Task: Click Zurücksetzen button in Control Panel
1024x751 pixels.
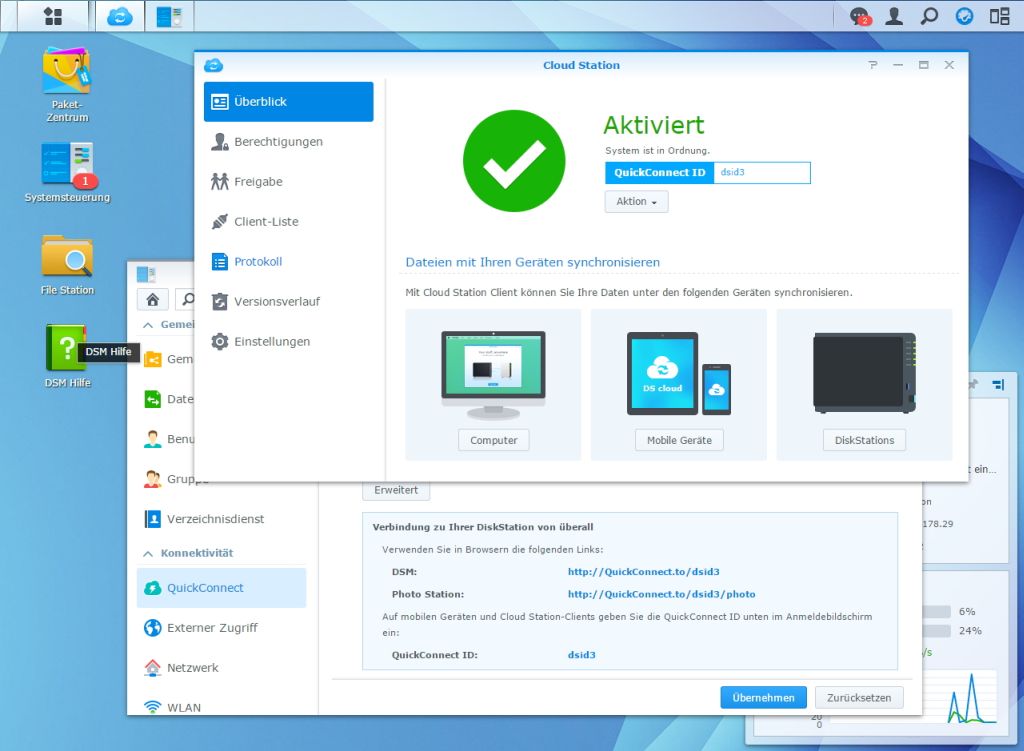Action: [x=859, y=697]
